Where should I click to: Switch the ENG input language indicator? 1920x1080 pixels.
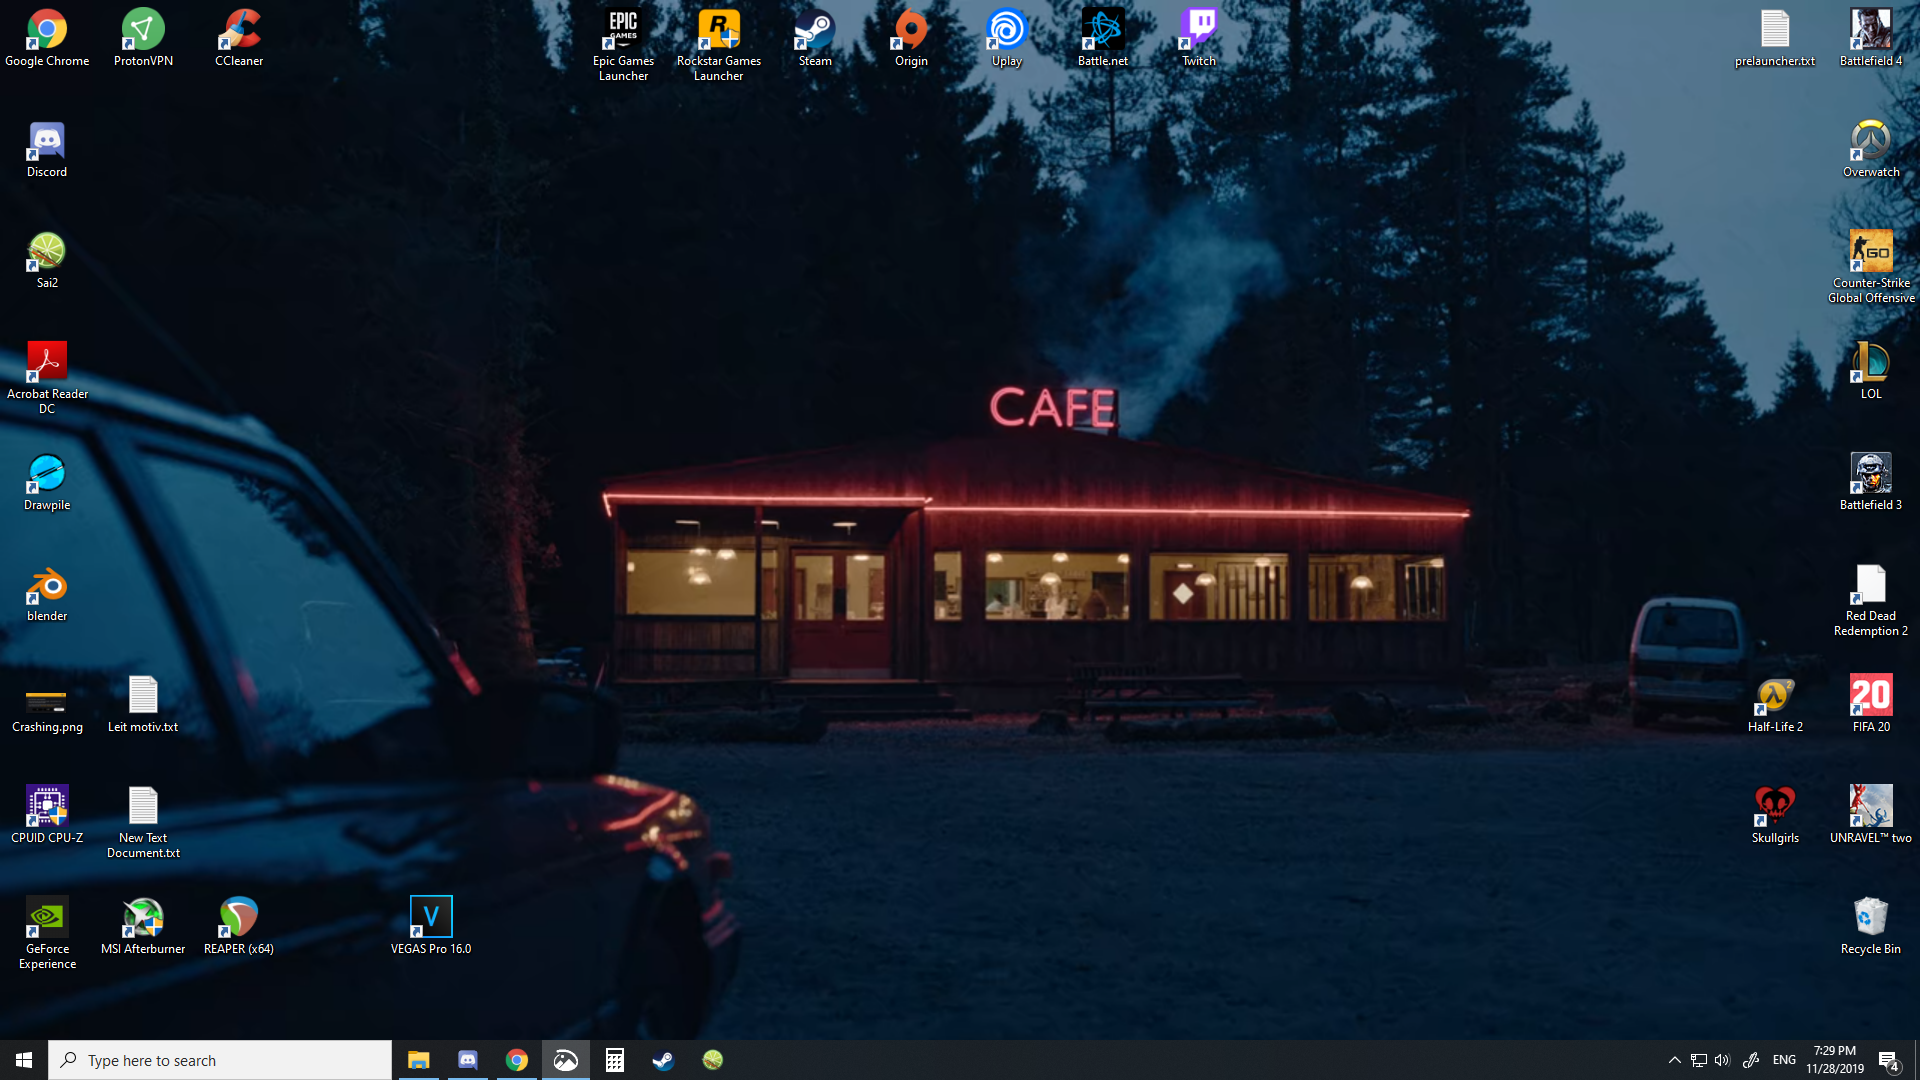click(1784, 1060)
